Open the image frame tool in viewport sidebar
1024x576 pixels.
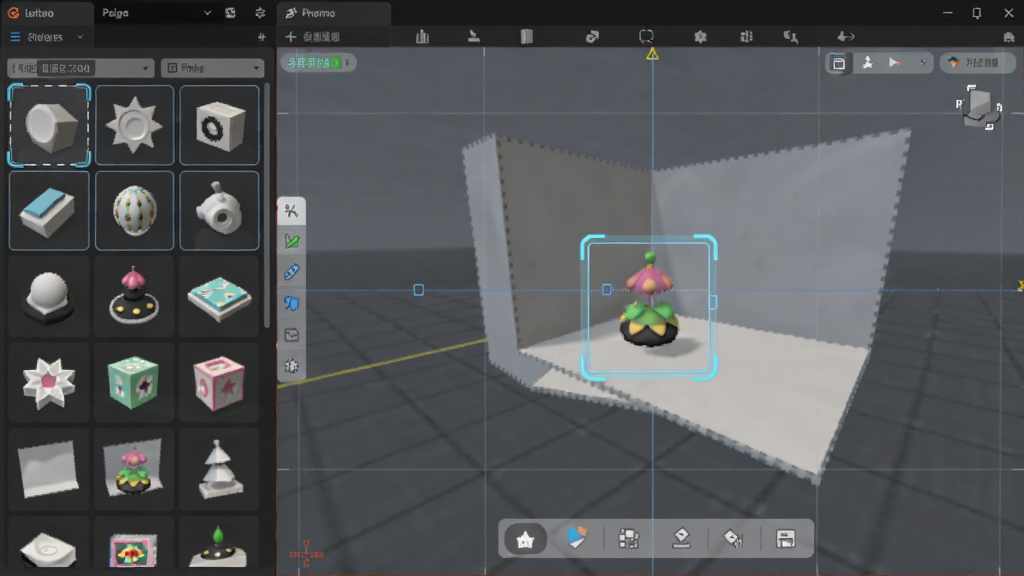291,335
